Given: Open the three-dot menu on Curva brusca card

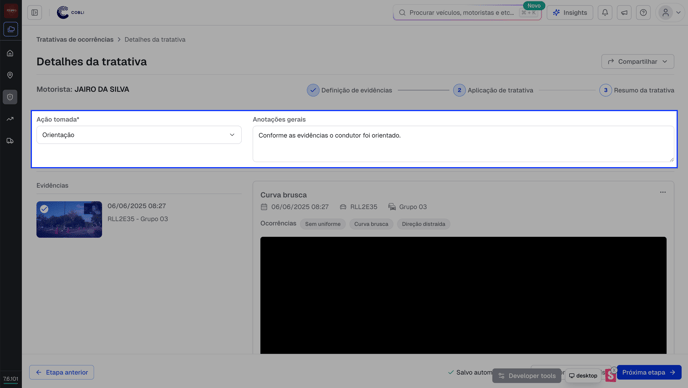Looking at the screenshot, I should pos(663,192).
